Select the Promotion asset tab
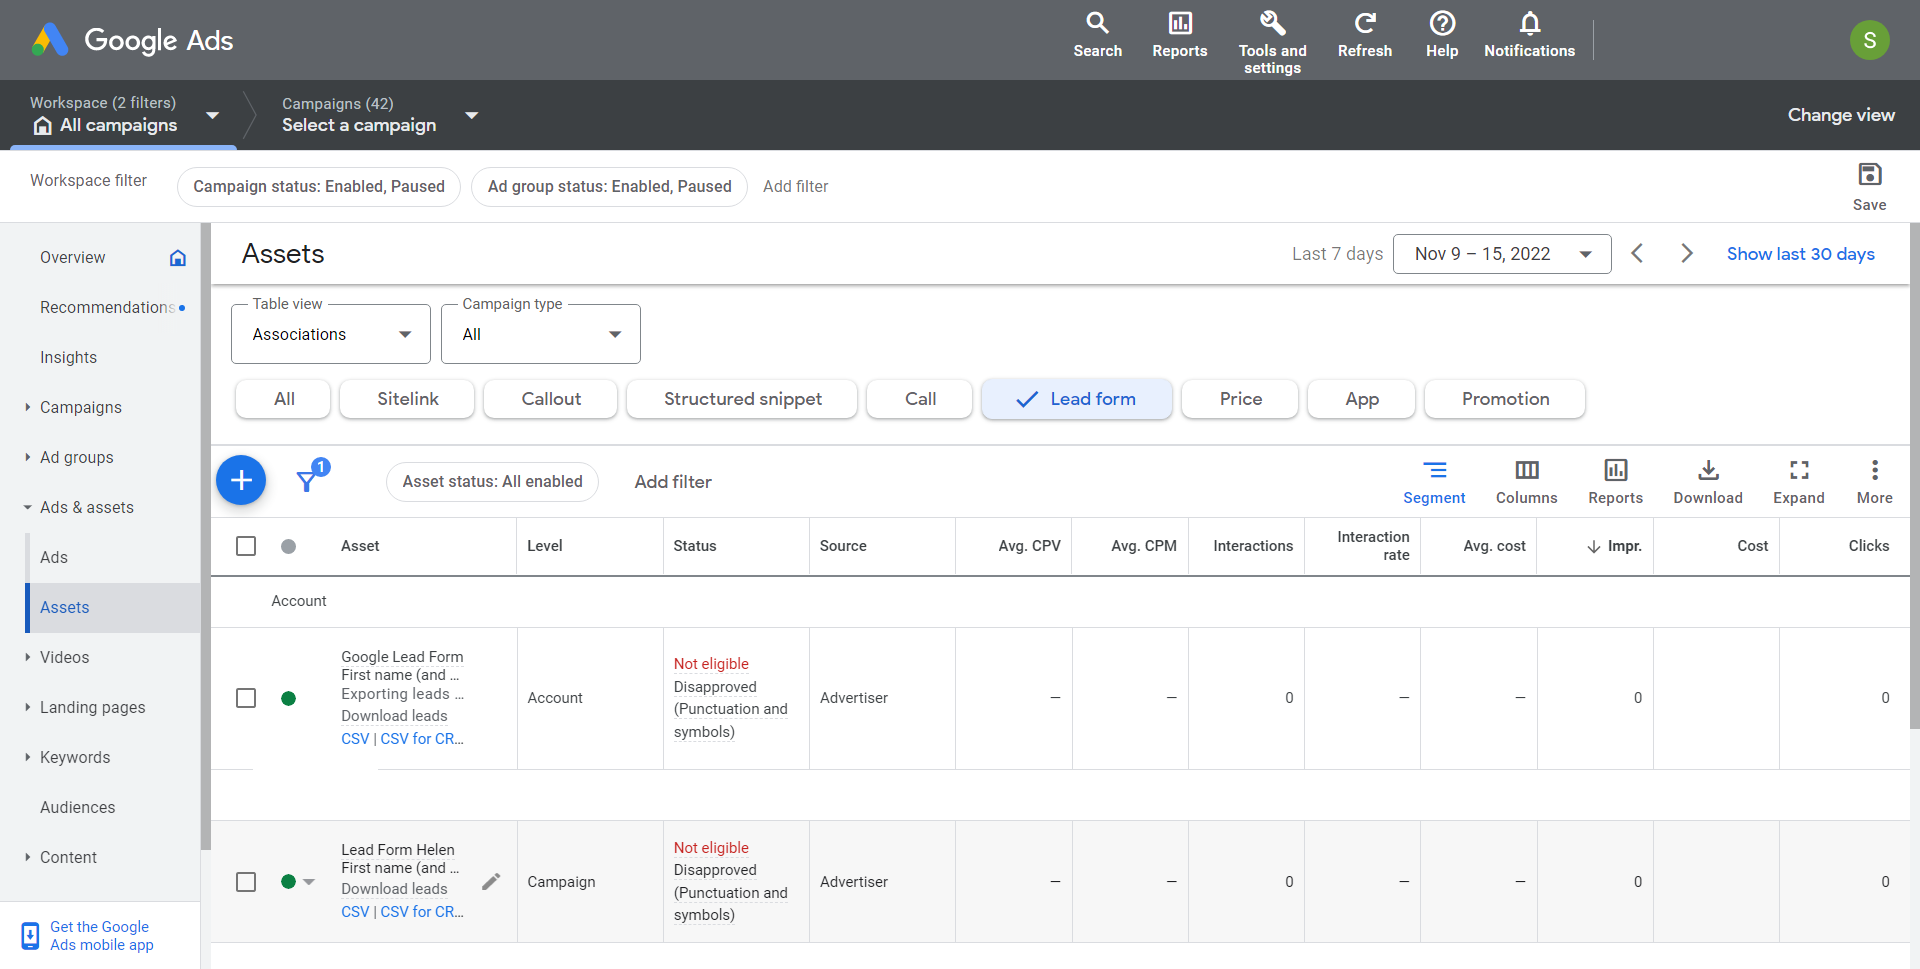1920x969 pixels. click(x=1505, y=399)
